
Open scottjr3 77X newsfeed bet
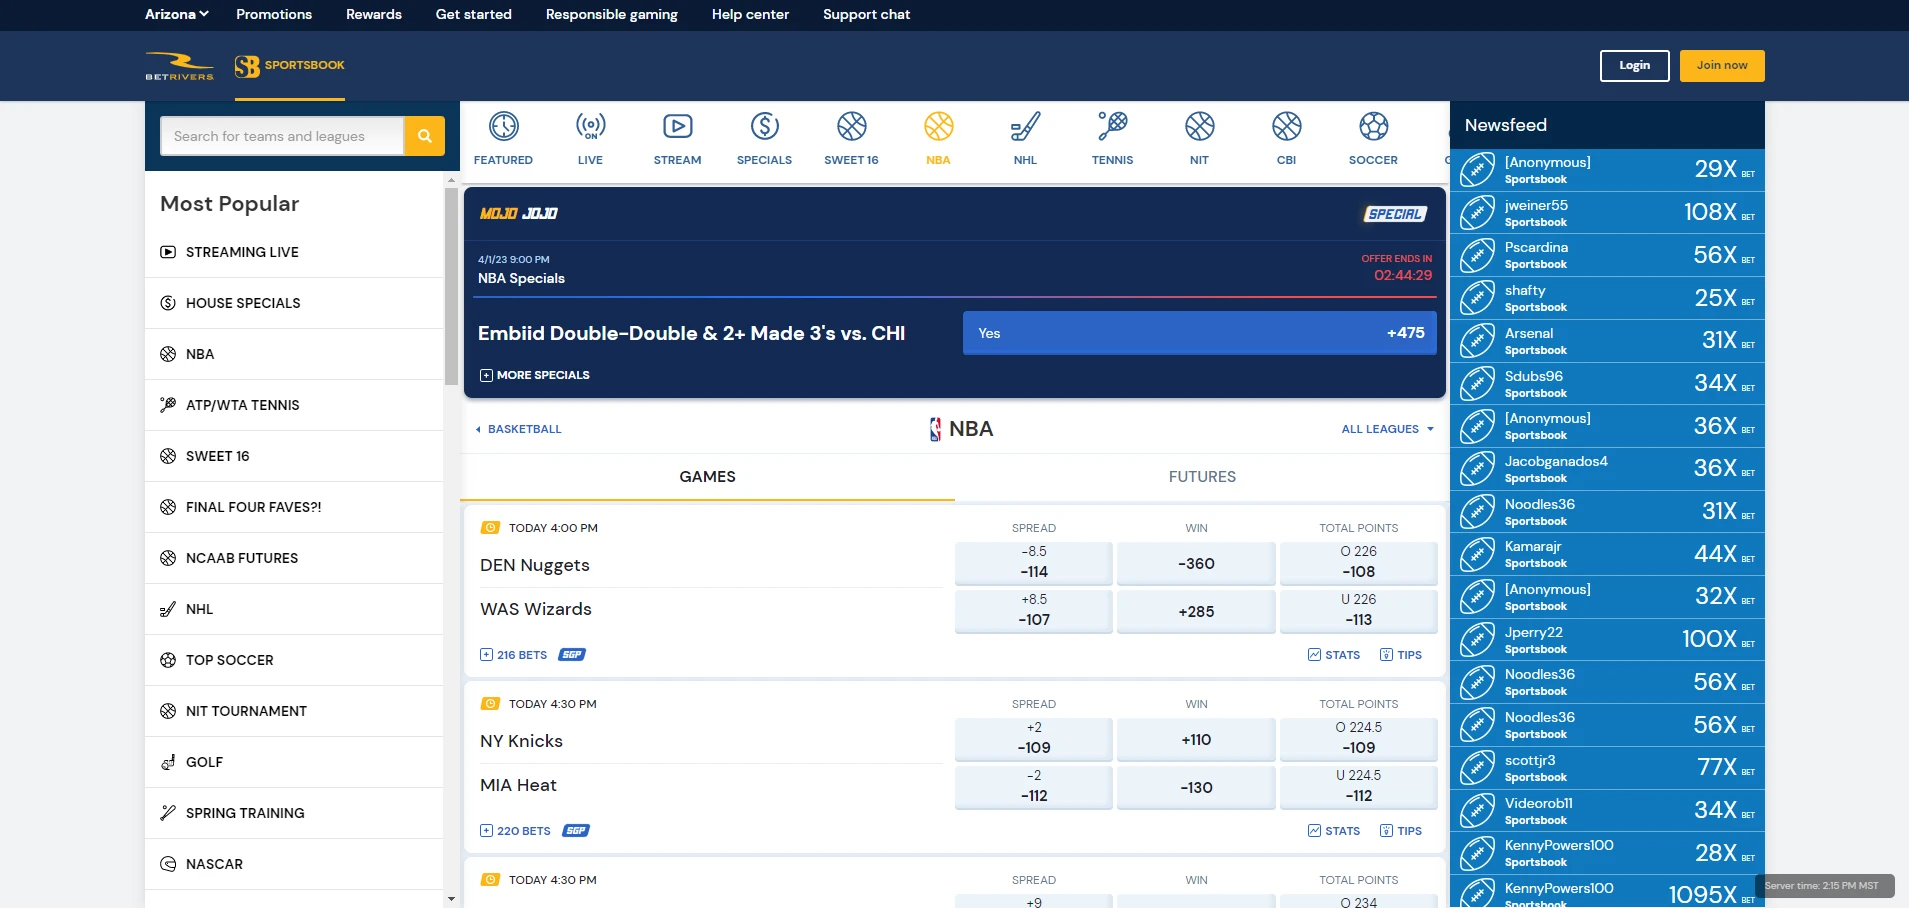[1607, 768]
